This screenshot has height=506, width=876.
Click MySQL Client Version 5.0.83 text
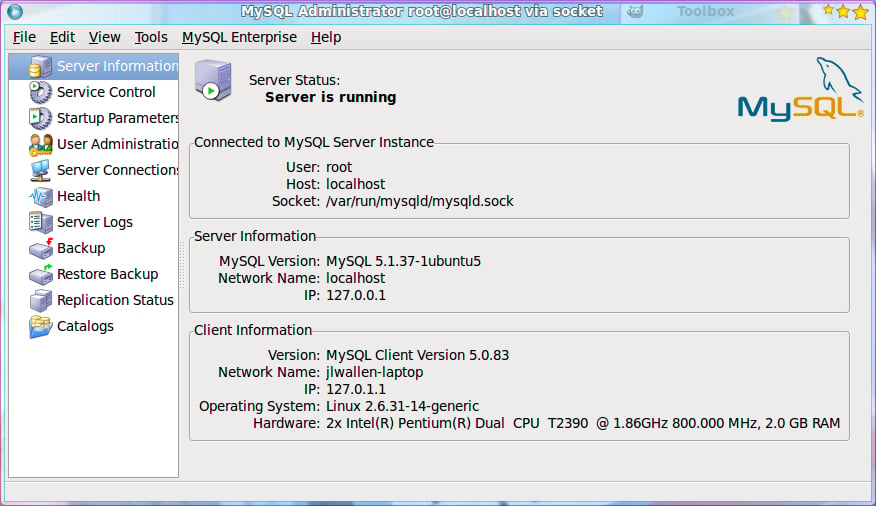click(x=417, y=355)
